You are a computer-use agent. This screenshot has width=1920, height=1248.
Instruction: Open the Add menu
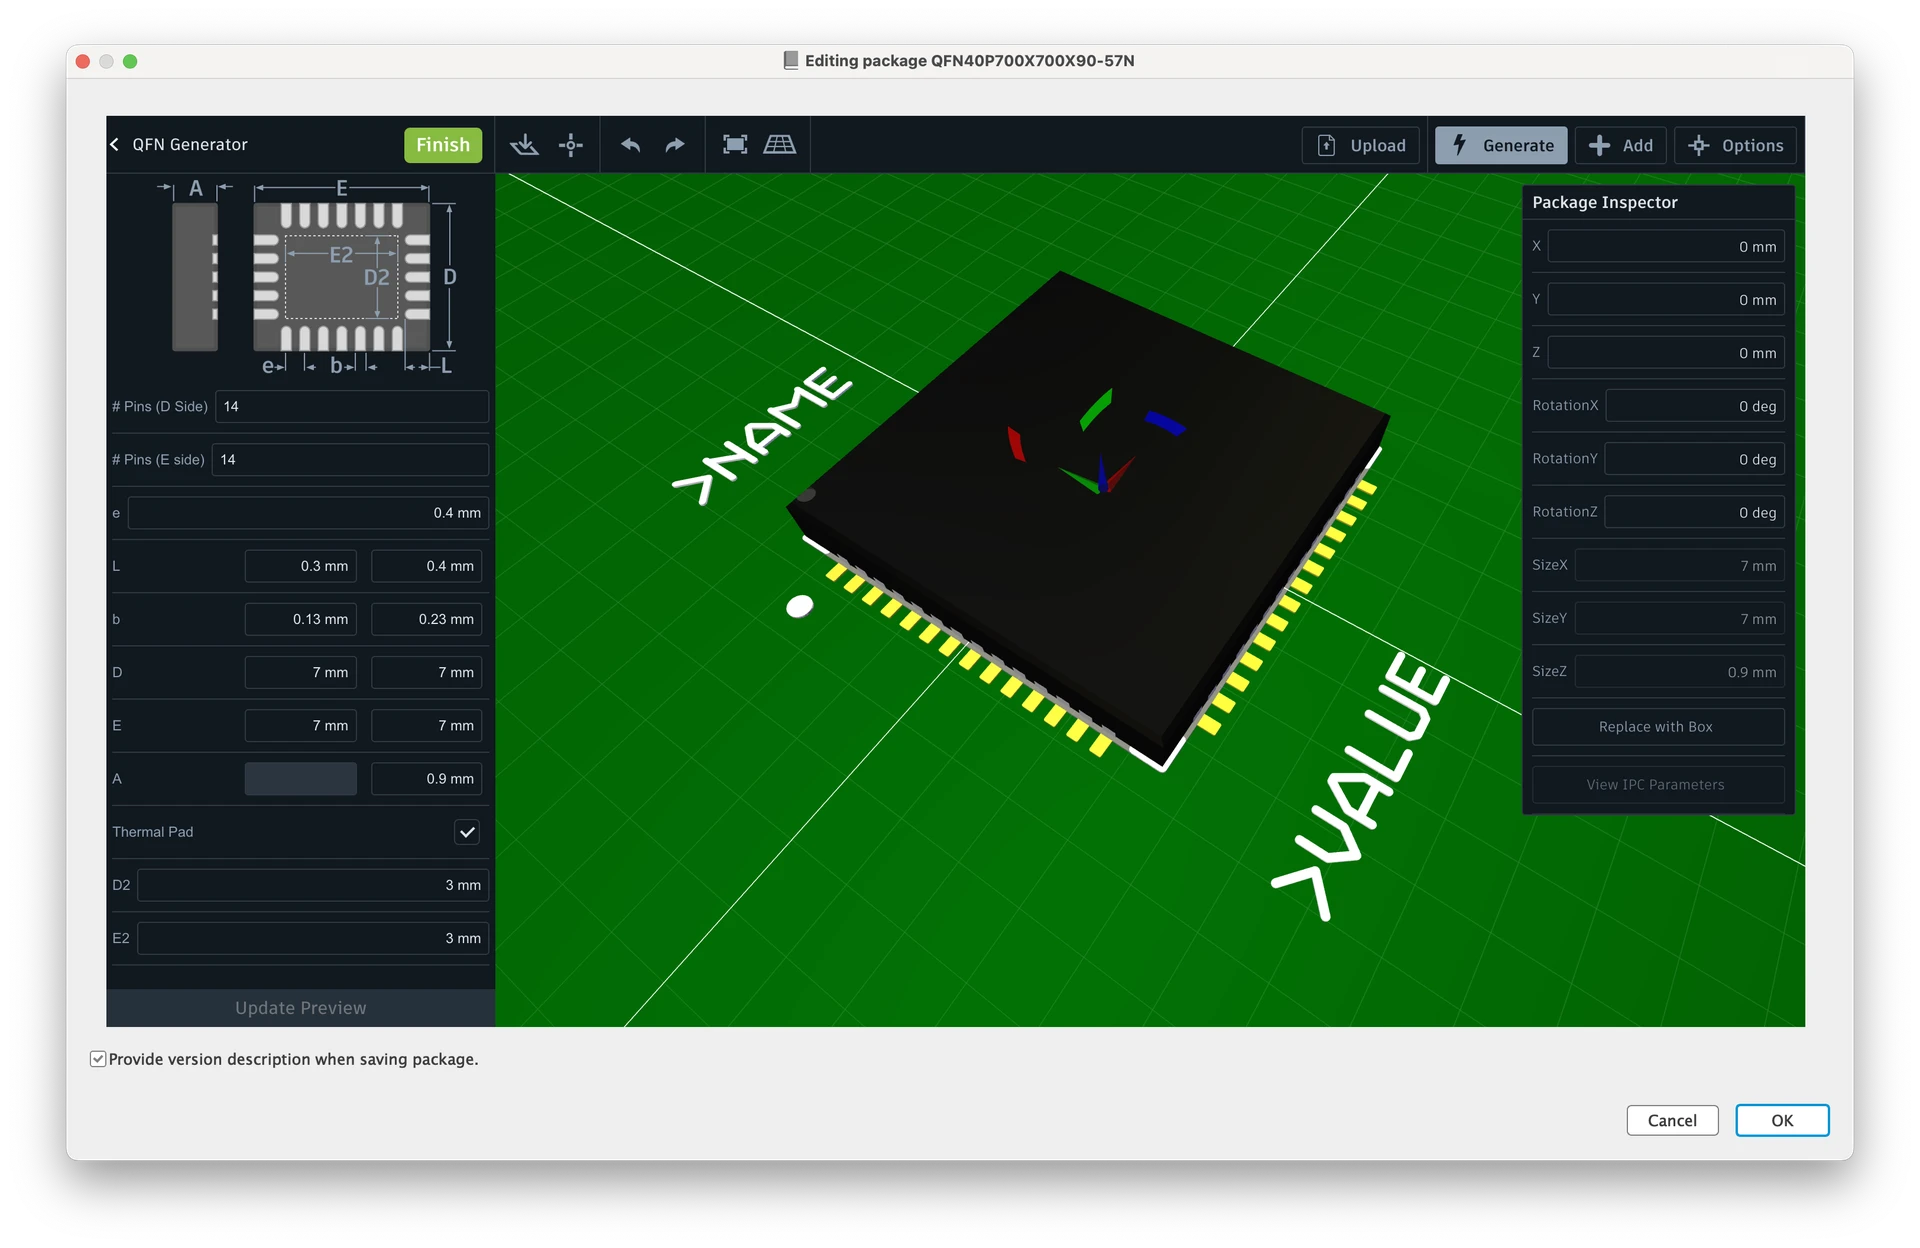1620,145
